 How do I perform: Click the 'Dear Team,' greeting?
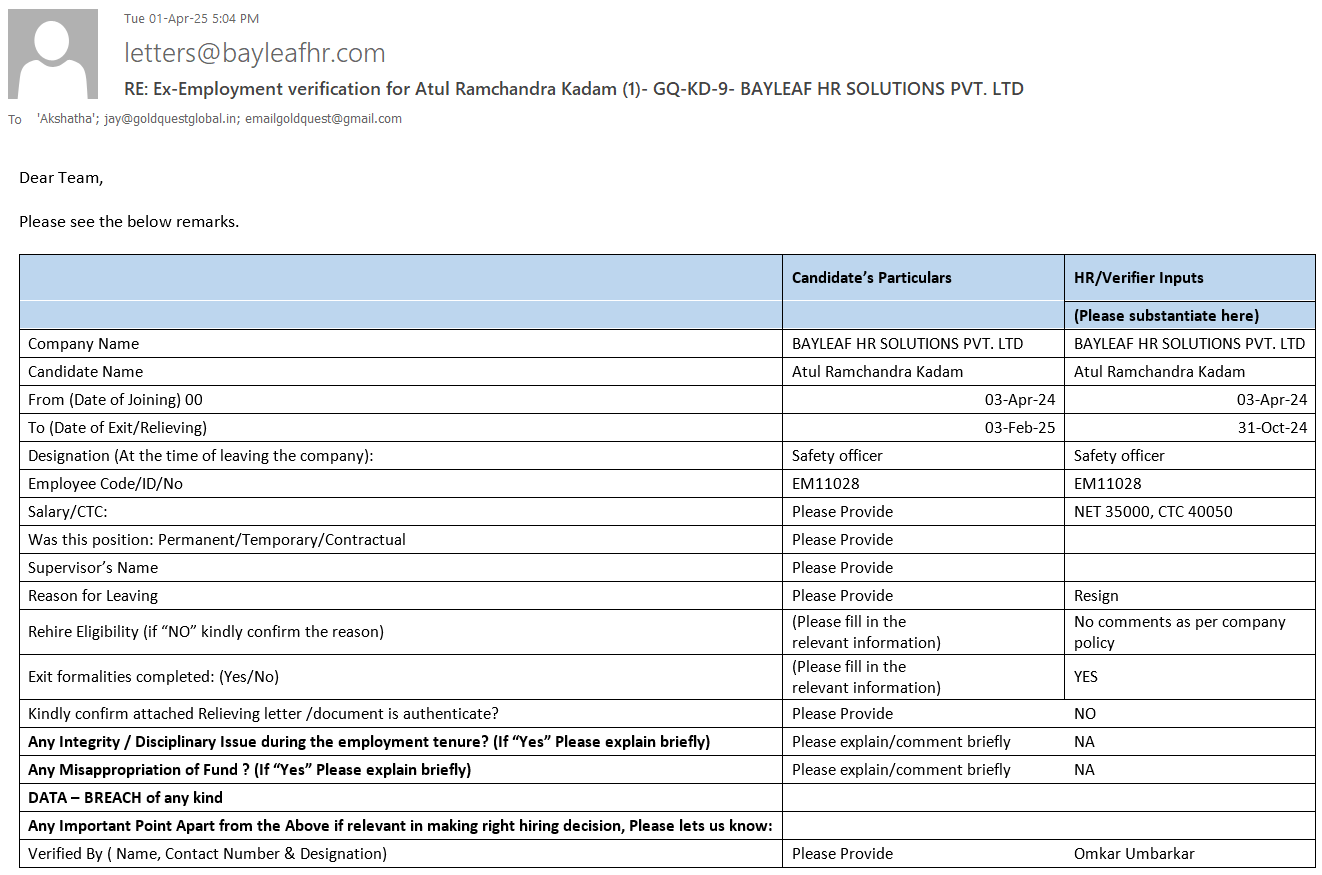[61, 178]
